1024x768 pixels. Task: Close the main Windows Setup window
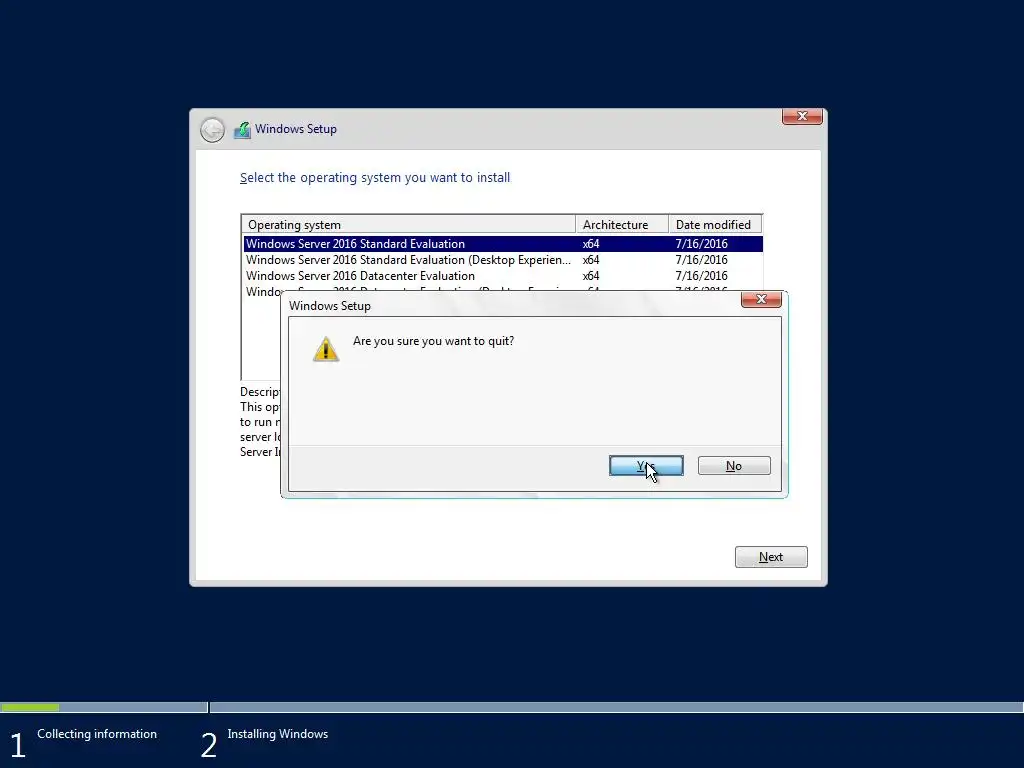[x=802, y=116]
